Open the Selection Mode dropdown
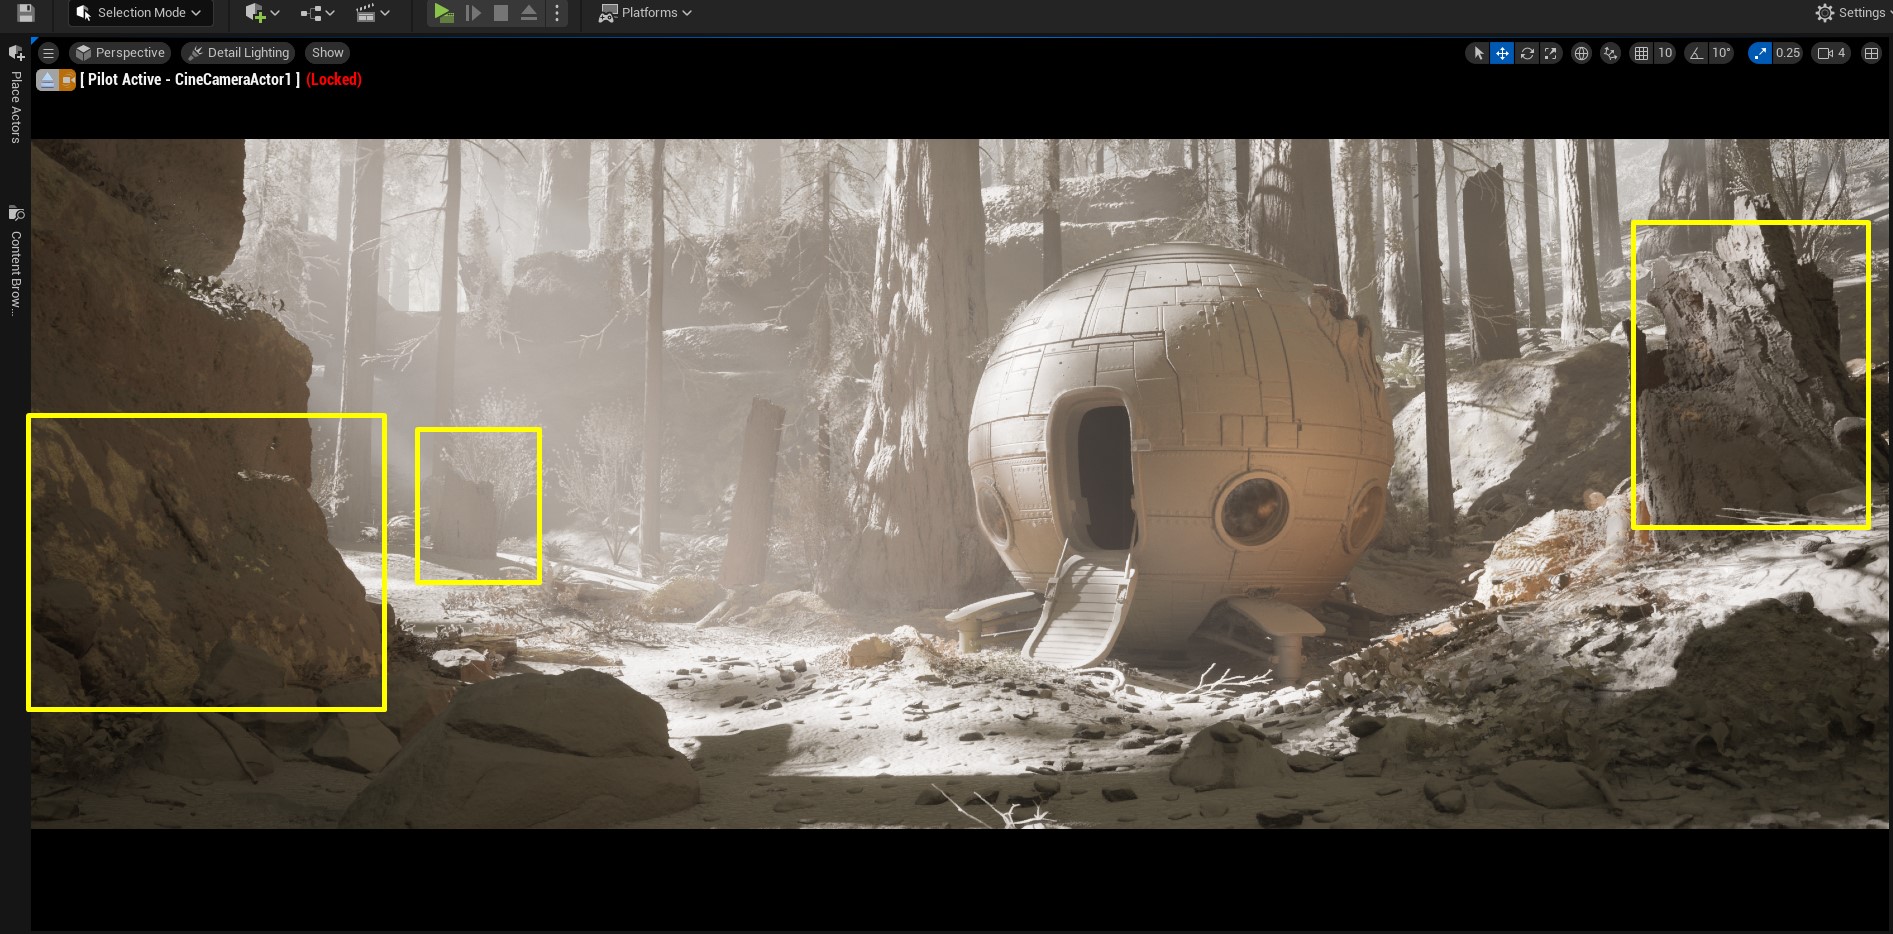This screenshot has width=1893, height=934. point(139,13)
